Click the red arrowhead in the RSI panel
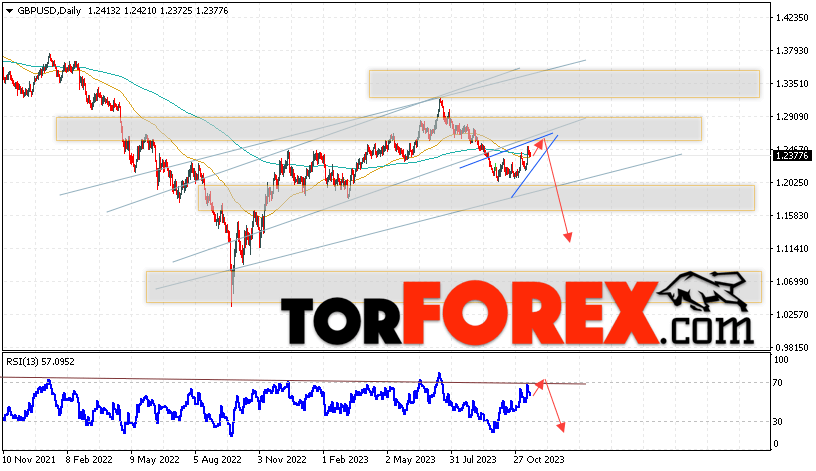This screenshot has width=816, height=471. pyautogui.click(x=560, y=427)
